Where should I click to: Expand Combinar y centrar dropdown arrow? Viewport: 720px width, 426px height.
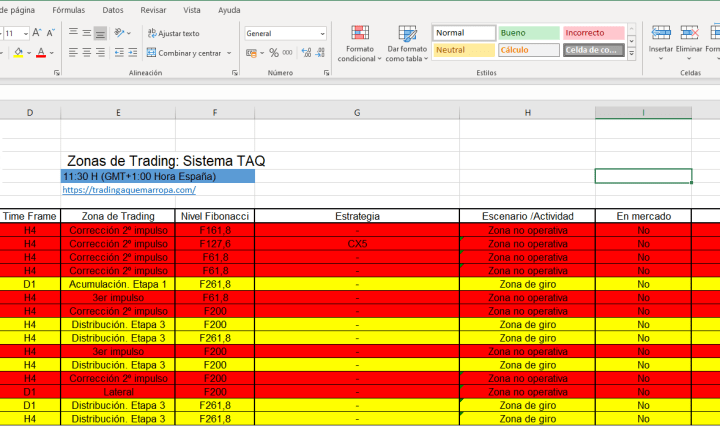pos(227,53)
